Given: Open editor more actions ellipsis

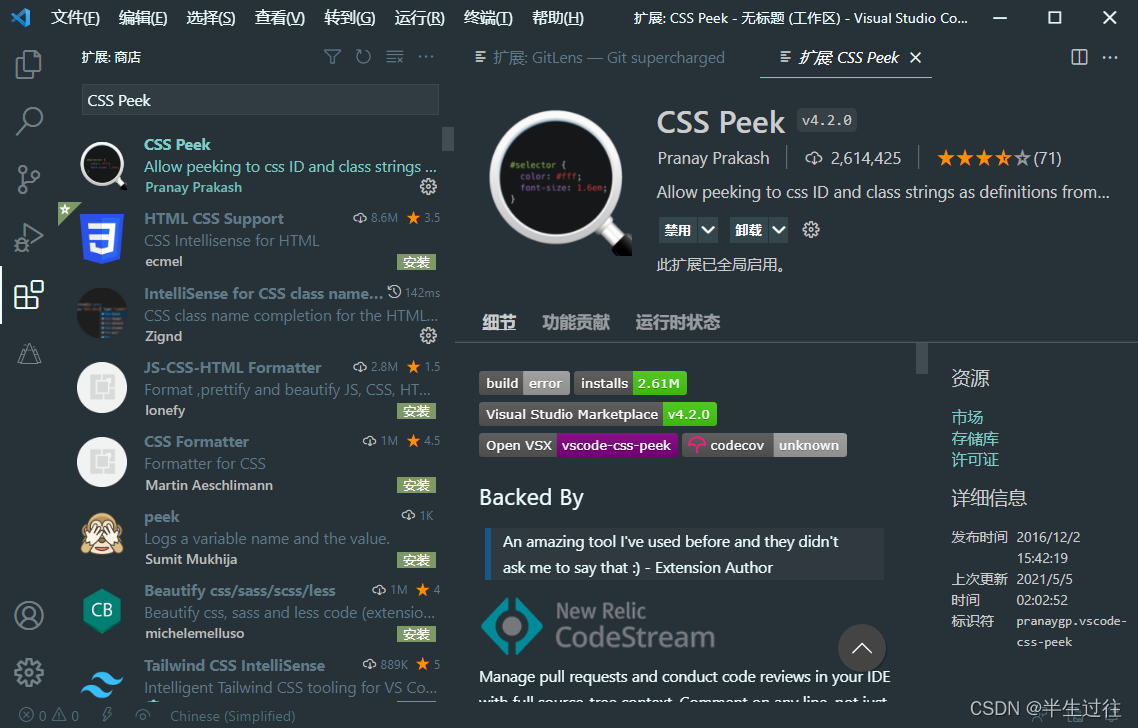Looking at the screenshot, I should tap(1110, 57).
